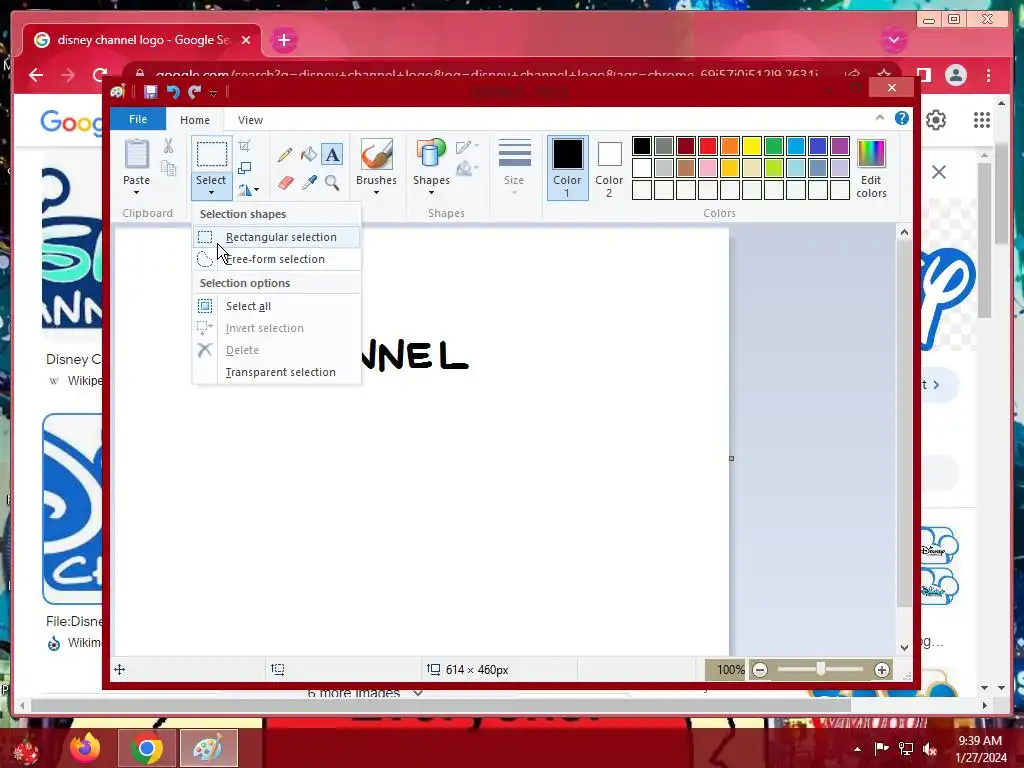Screen dimensions: 1024x768
Task: Select the Pencil tool in Paint
Action: click(285, 155)
